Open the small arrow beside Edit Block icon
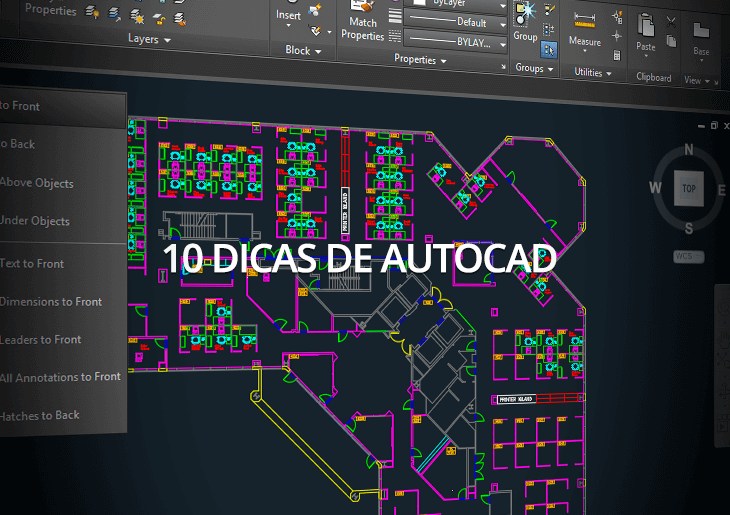Image resolution: width=730 pixels, height=515 pixels. click(x=329, y=32)
